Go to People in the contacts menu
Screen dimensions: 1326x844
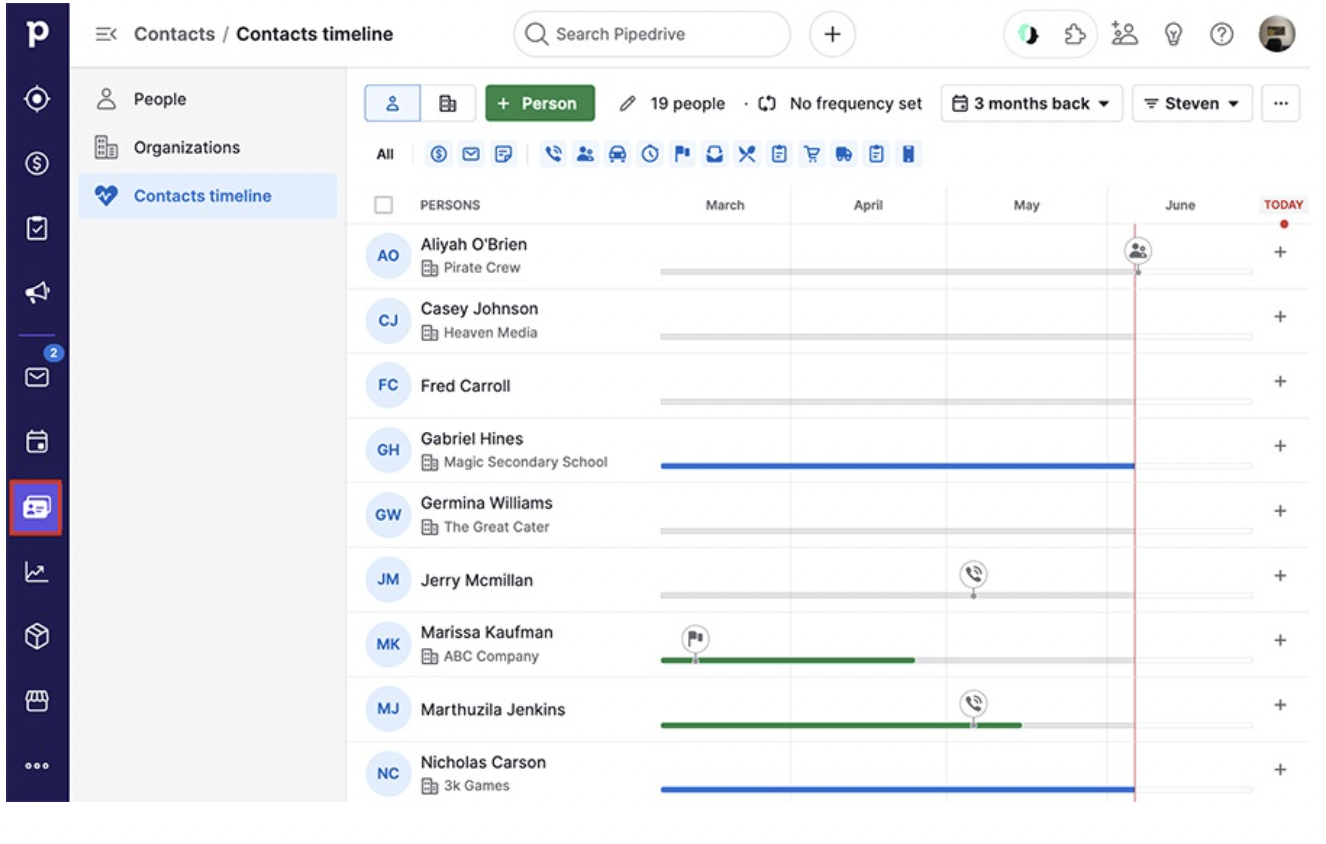pyautogui.click(x=160, y=99)
